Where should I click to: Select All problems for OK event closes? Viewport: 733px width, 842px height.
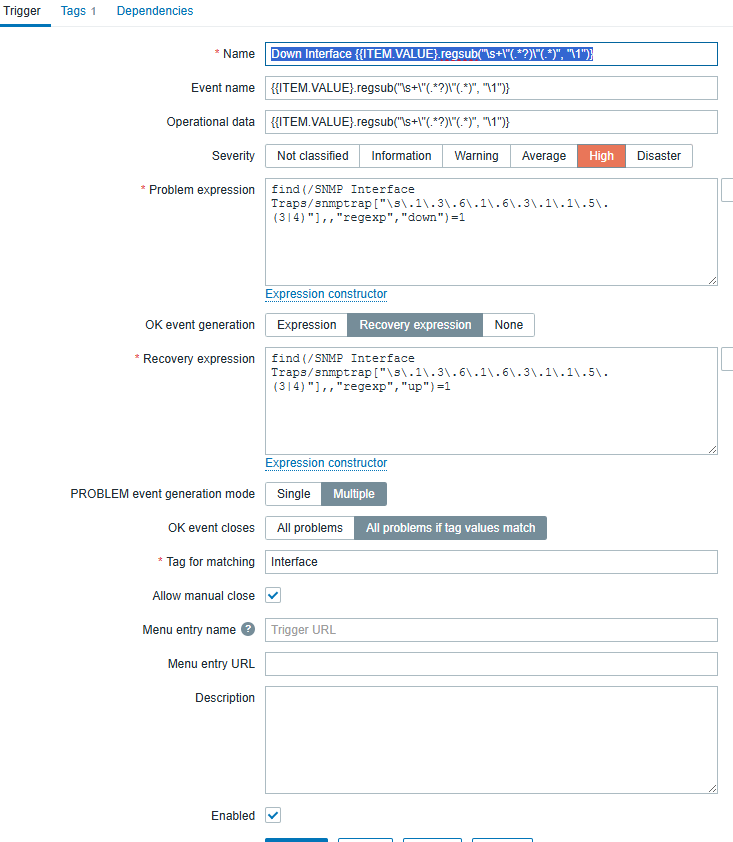310,528
